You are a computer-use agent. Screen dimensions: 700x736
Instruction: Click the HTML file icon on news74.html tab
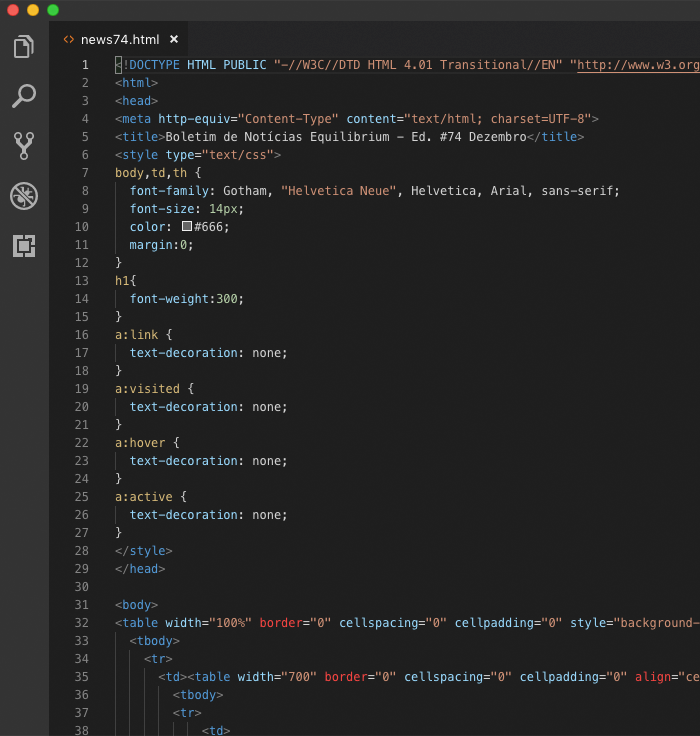coord(69,40)
